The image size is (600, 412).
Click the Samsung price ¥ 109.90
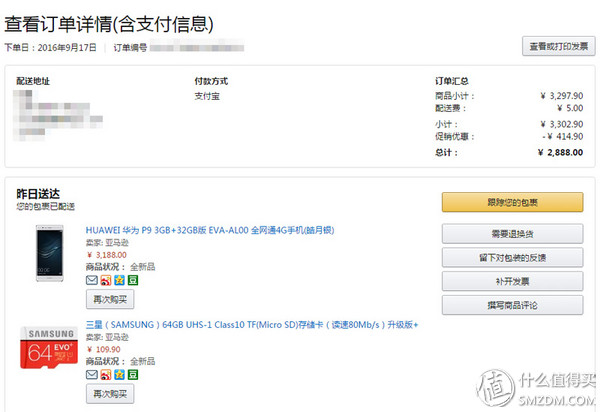coord(104,349)
